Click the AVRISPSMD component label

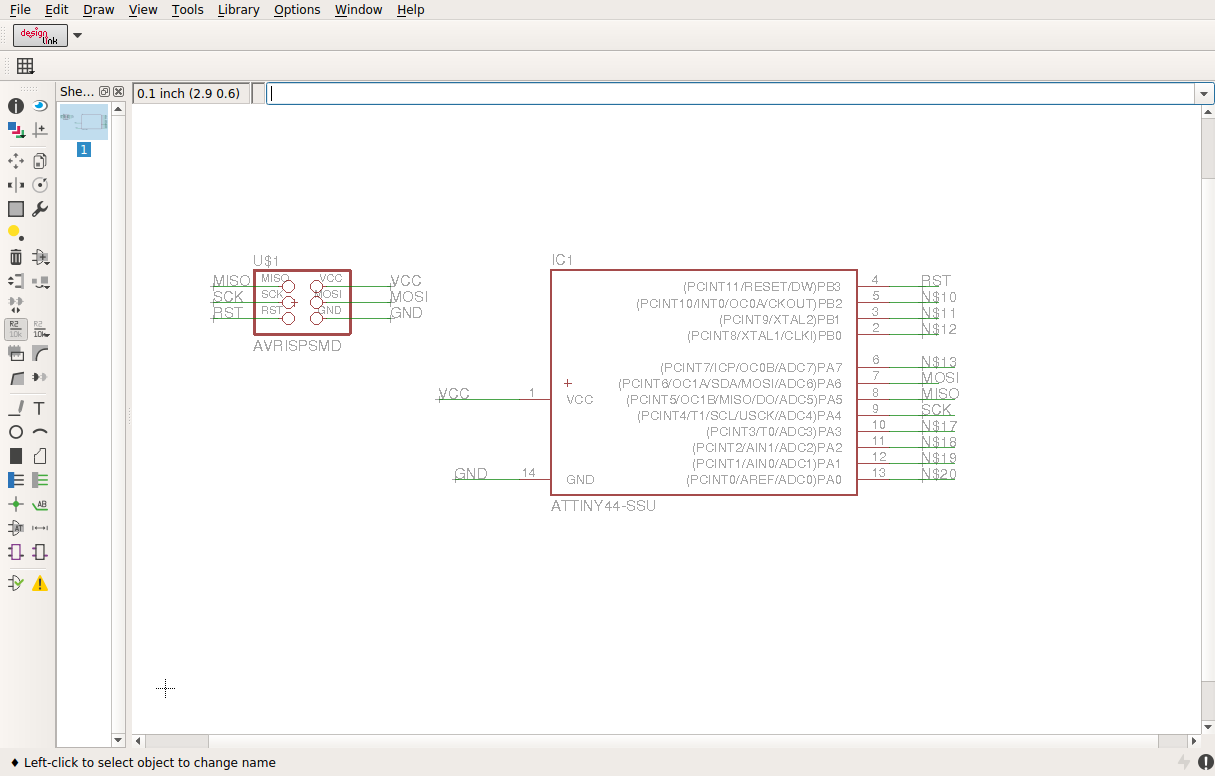point(297,346)
